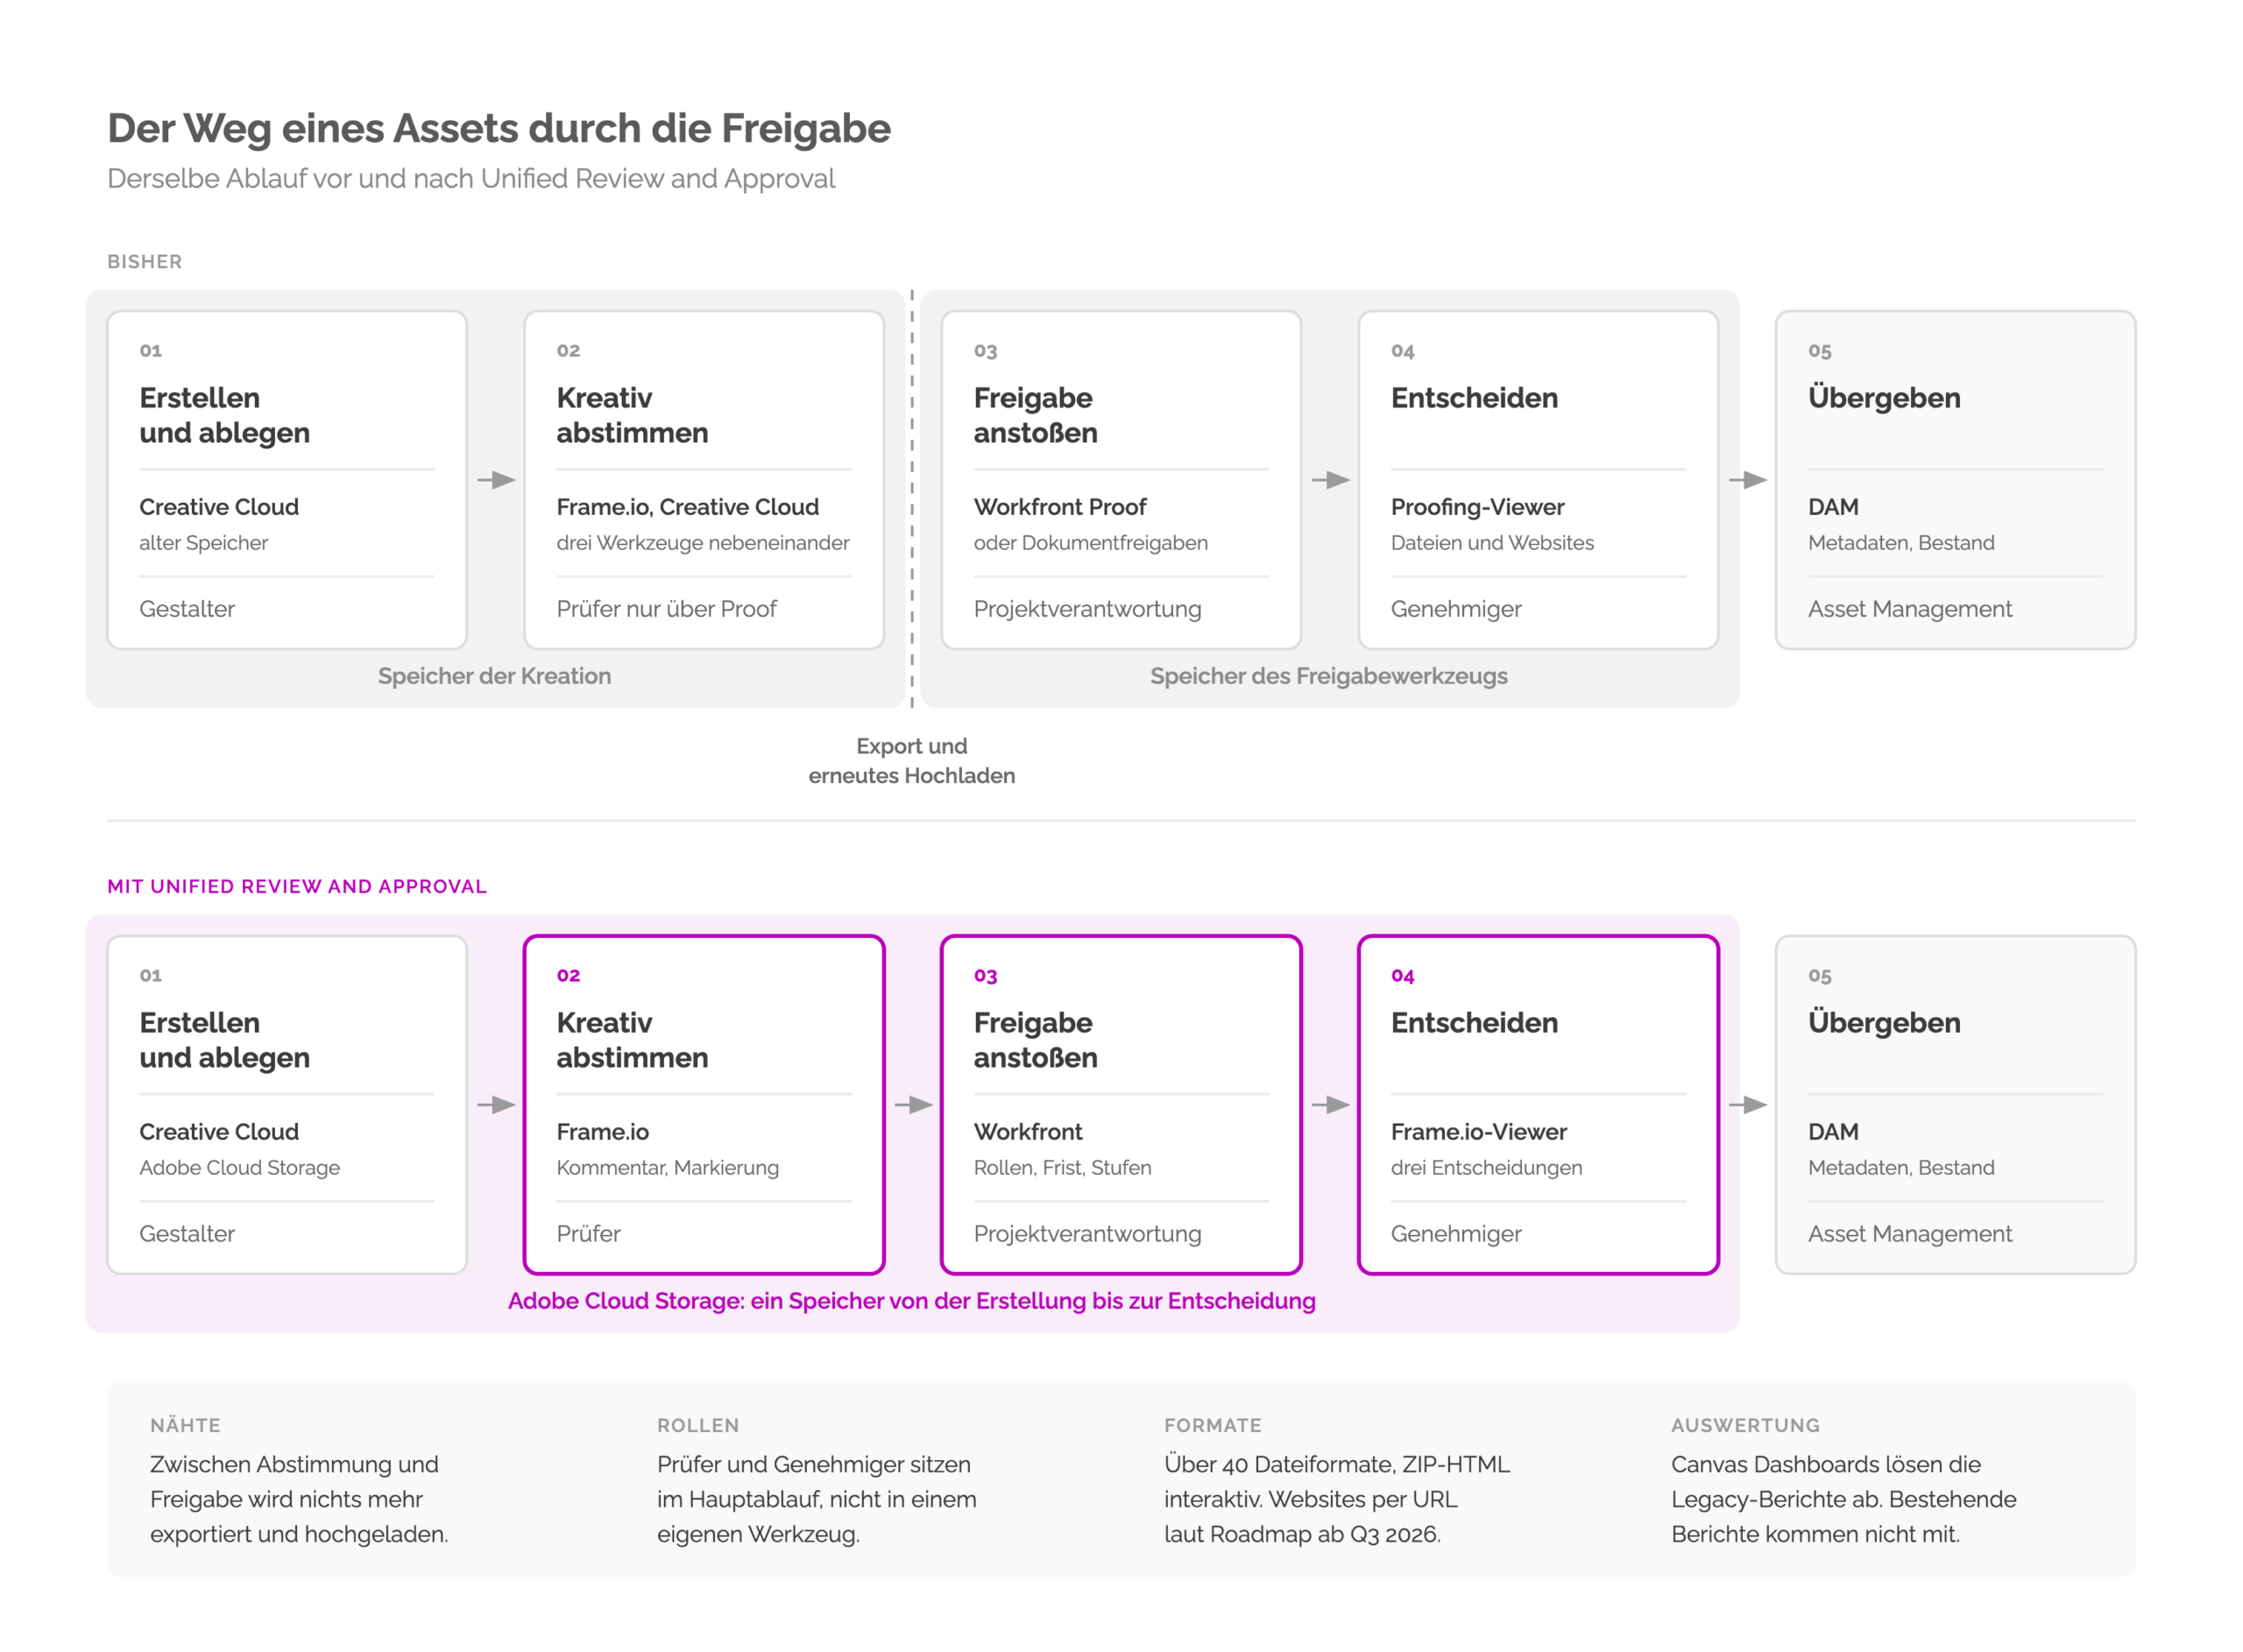
Task: Click the "Prüfer nur über Proof" role
Action: [x=667, y=609]
